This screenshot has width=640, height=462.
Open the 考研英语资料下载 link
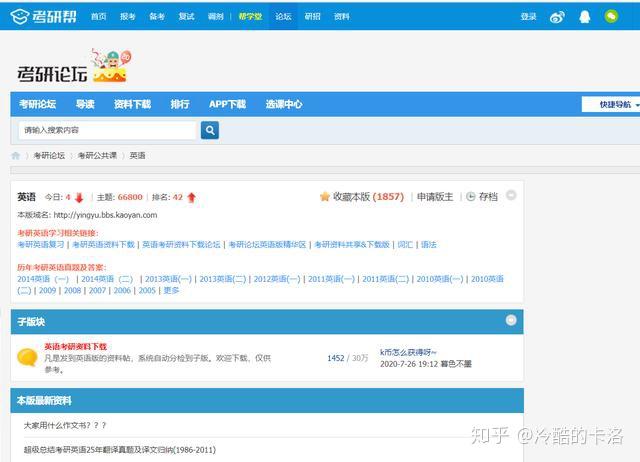[103, 244]
